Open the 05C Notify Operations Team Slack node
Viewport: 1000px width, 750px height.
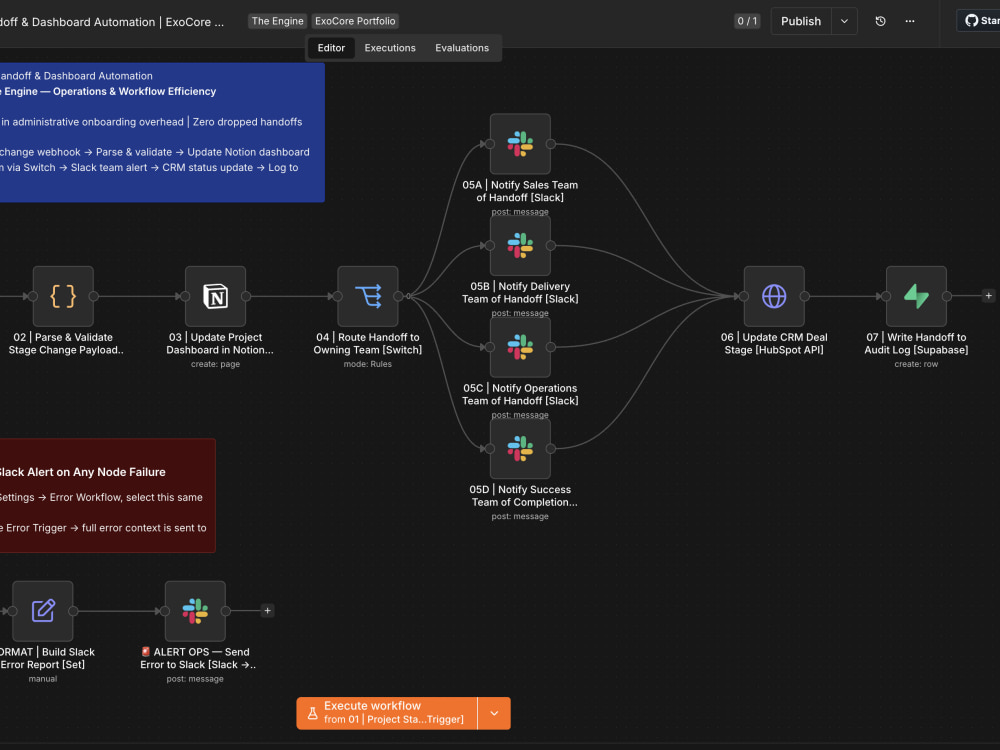point(520,347)
